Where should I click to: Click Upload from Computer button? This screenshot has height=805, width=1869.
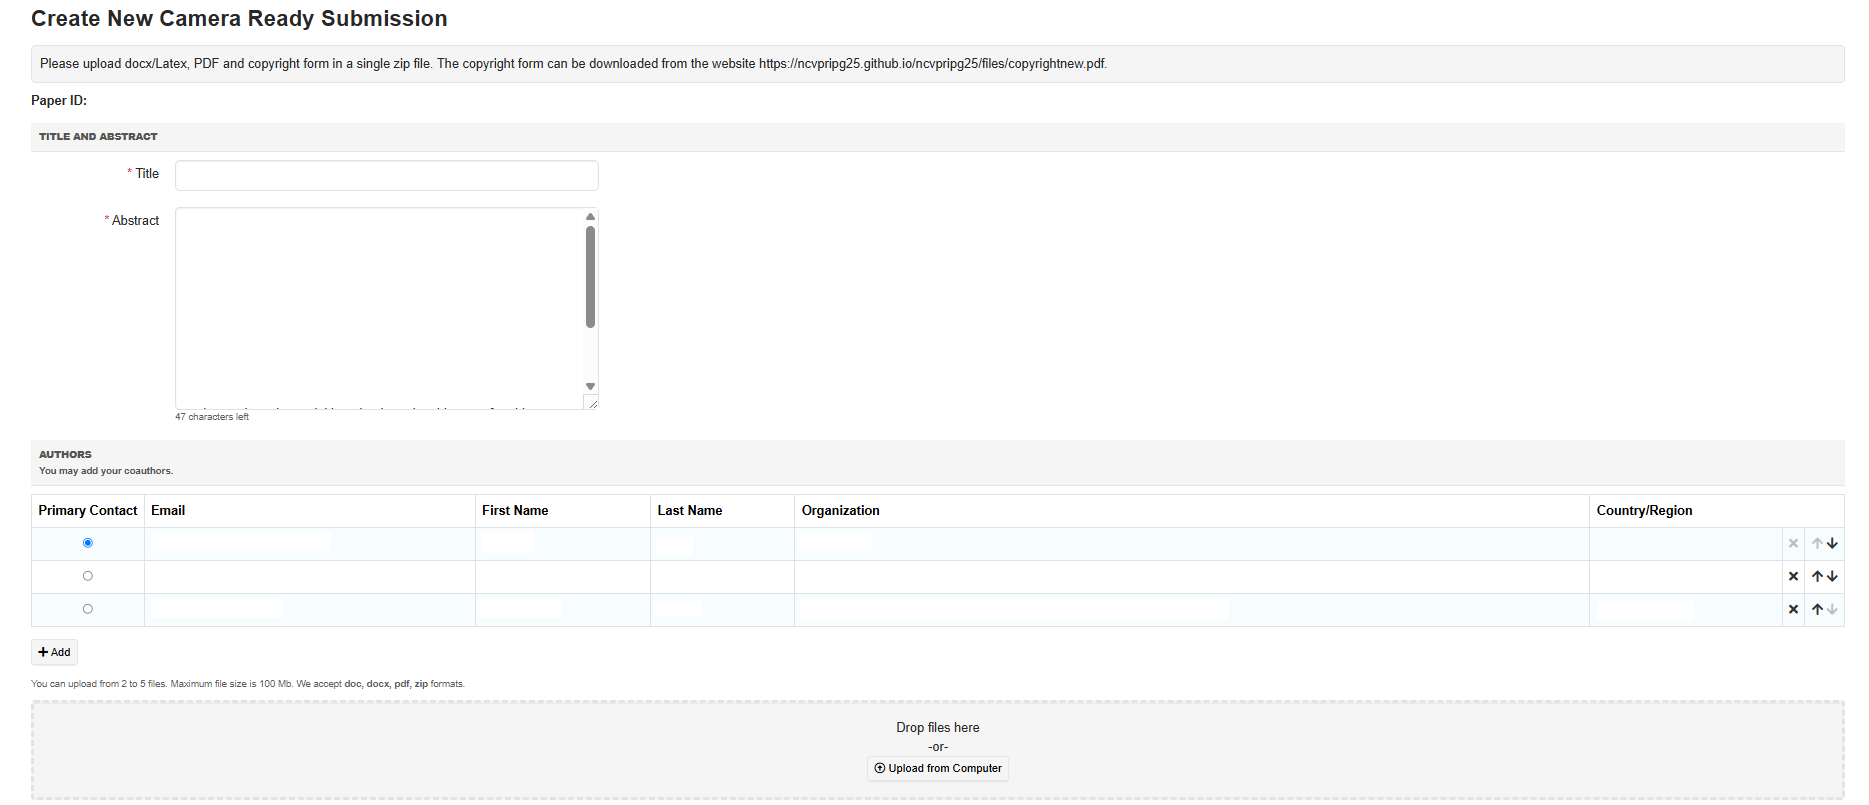pyautogui.click(x=938, y=769)
